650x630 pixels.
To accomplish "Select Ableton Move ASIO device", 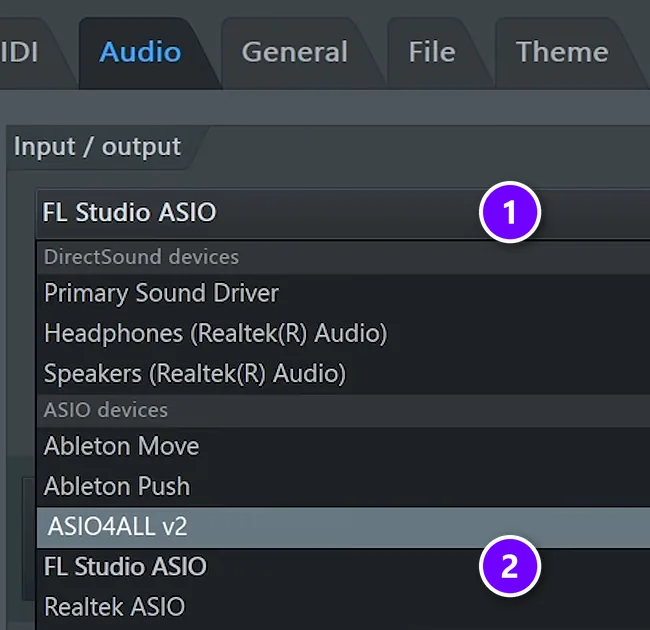I will [x=343, y=446].
